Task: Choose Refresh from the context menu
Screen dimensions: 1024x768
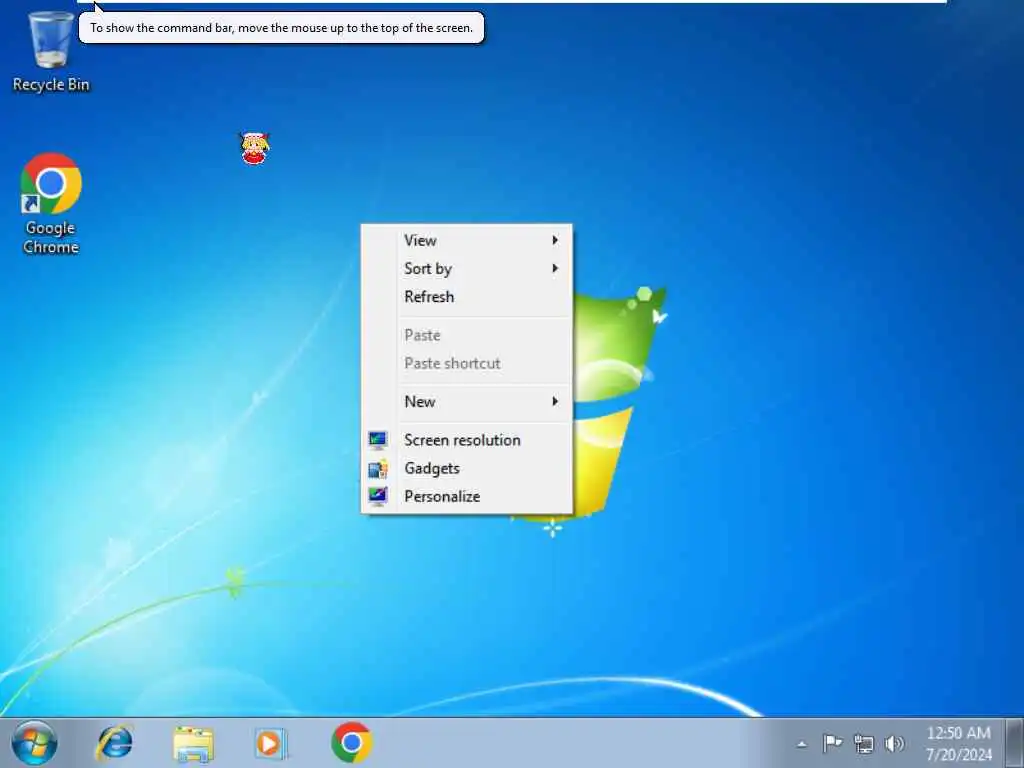Action: 467,296
